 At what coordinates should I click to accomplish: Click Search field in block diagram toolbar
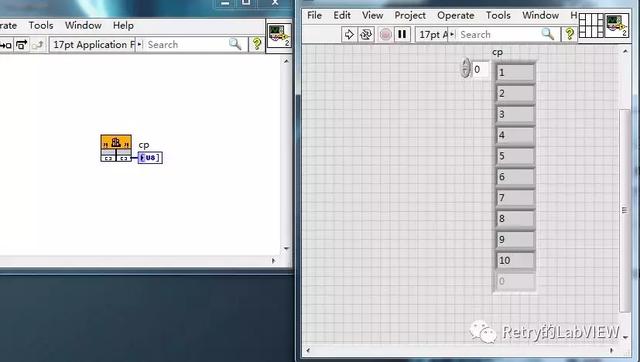187,44
